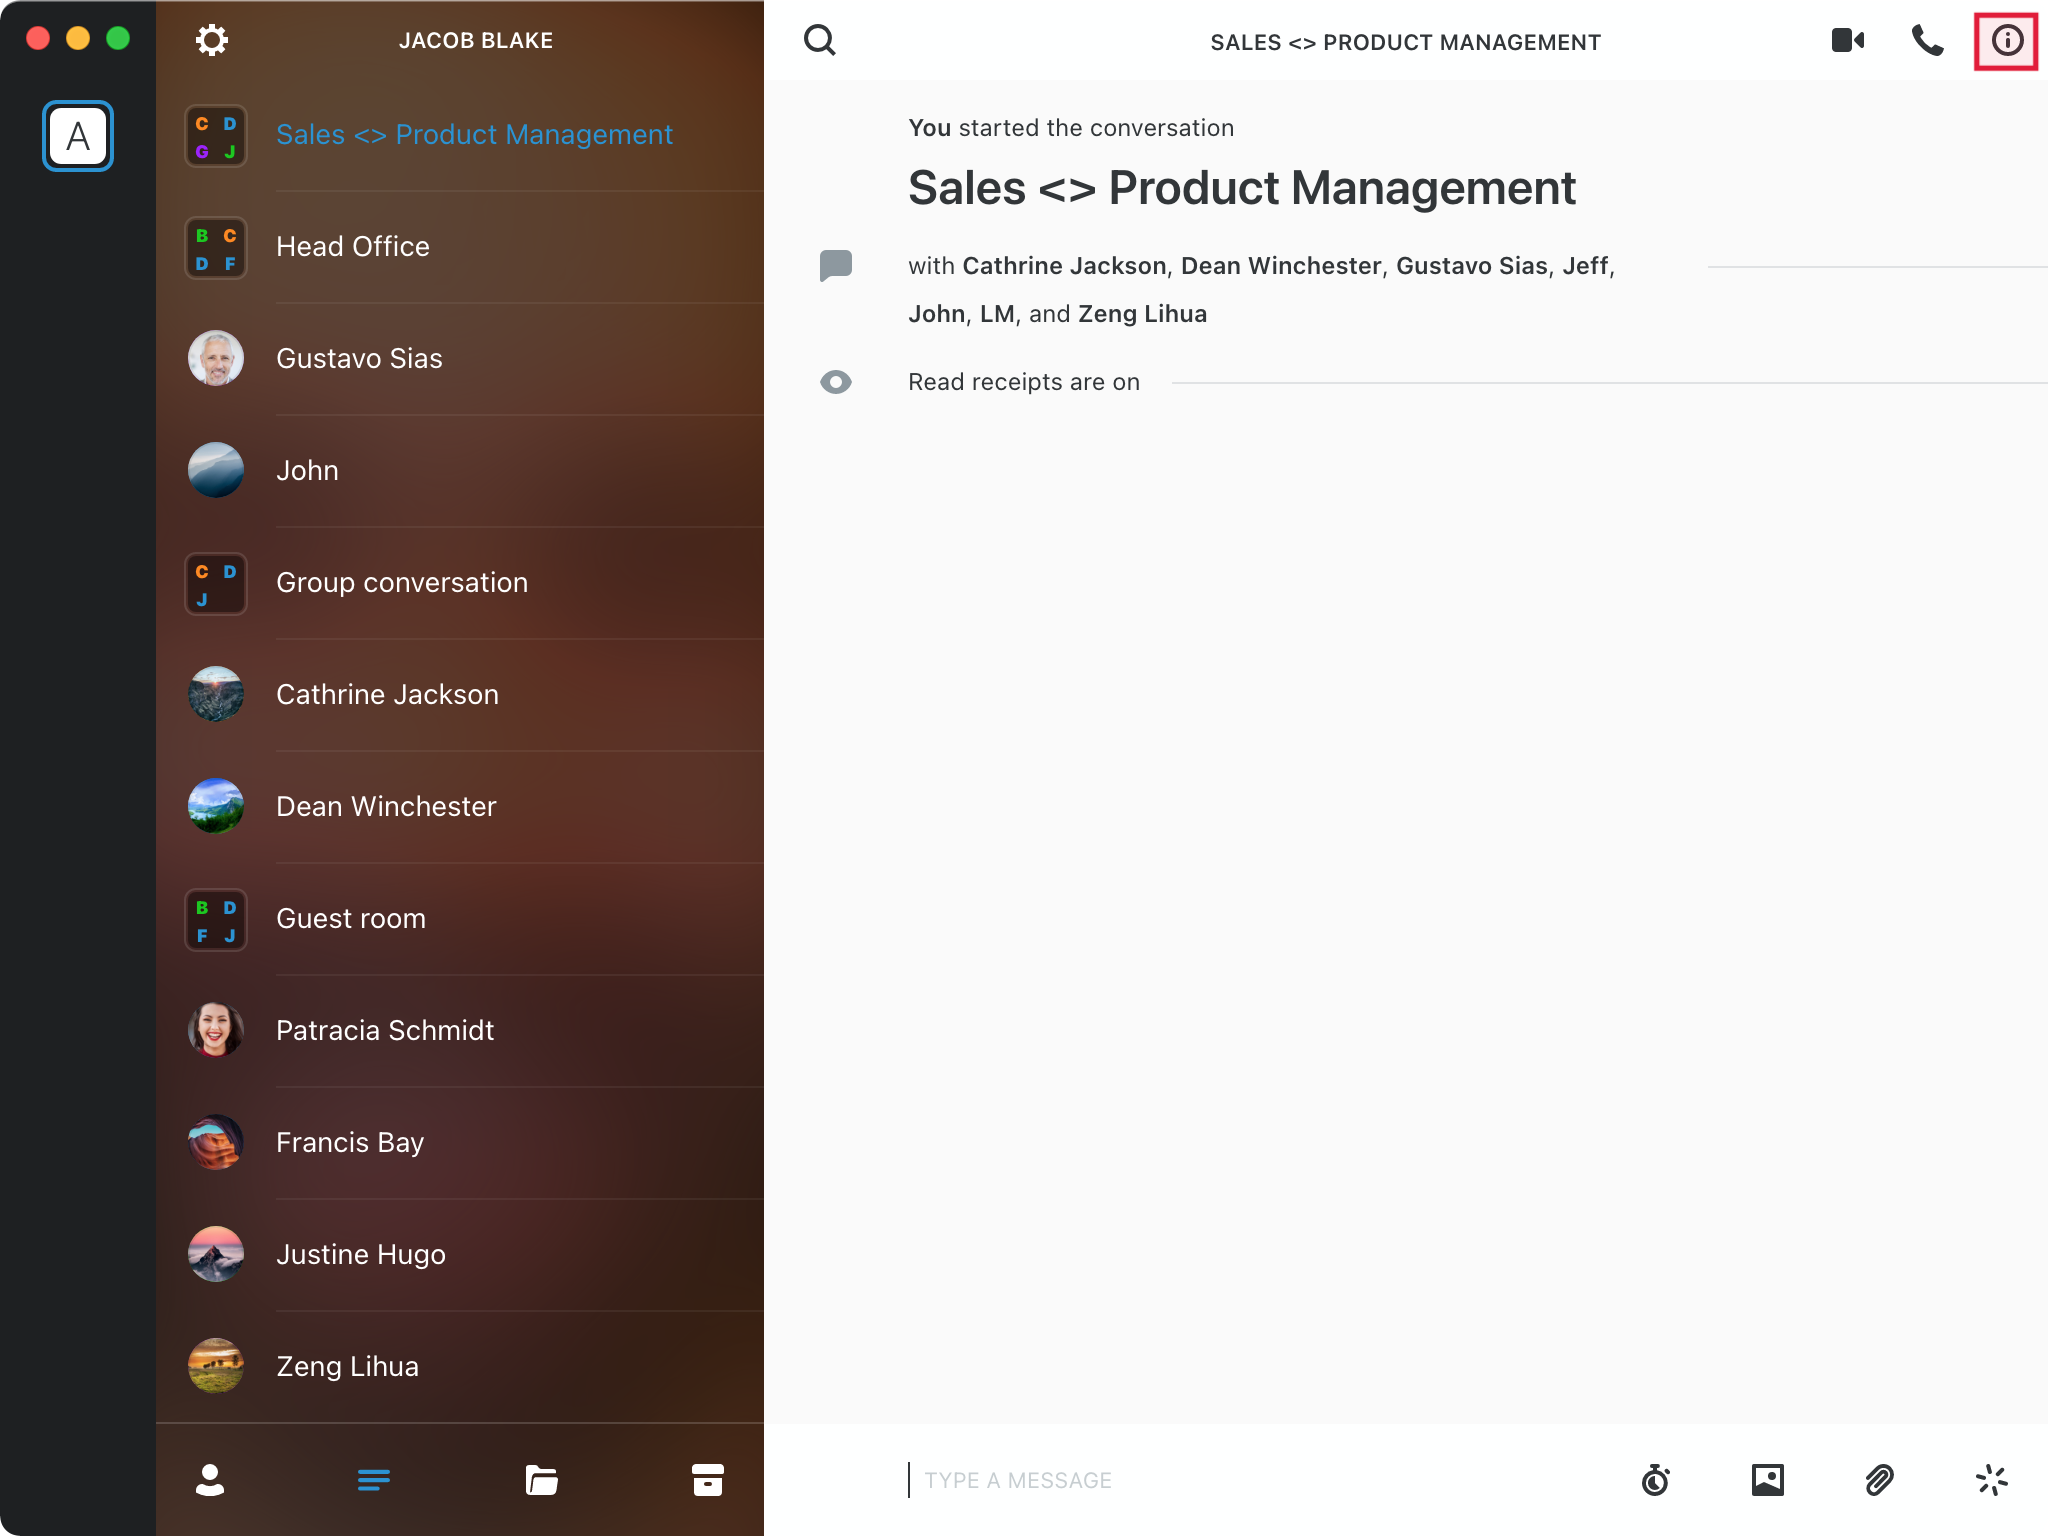Open the conversation with John

click(x=460, y=471)
